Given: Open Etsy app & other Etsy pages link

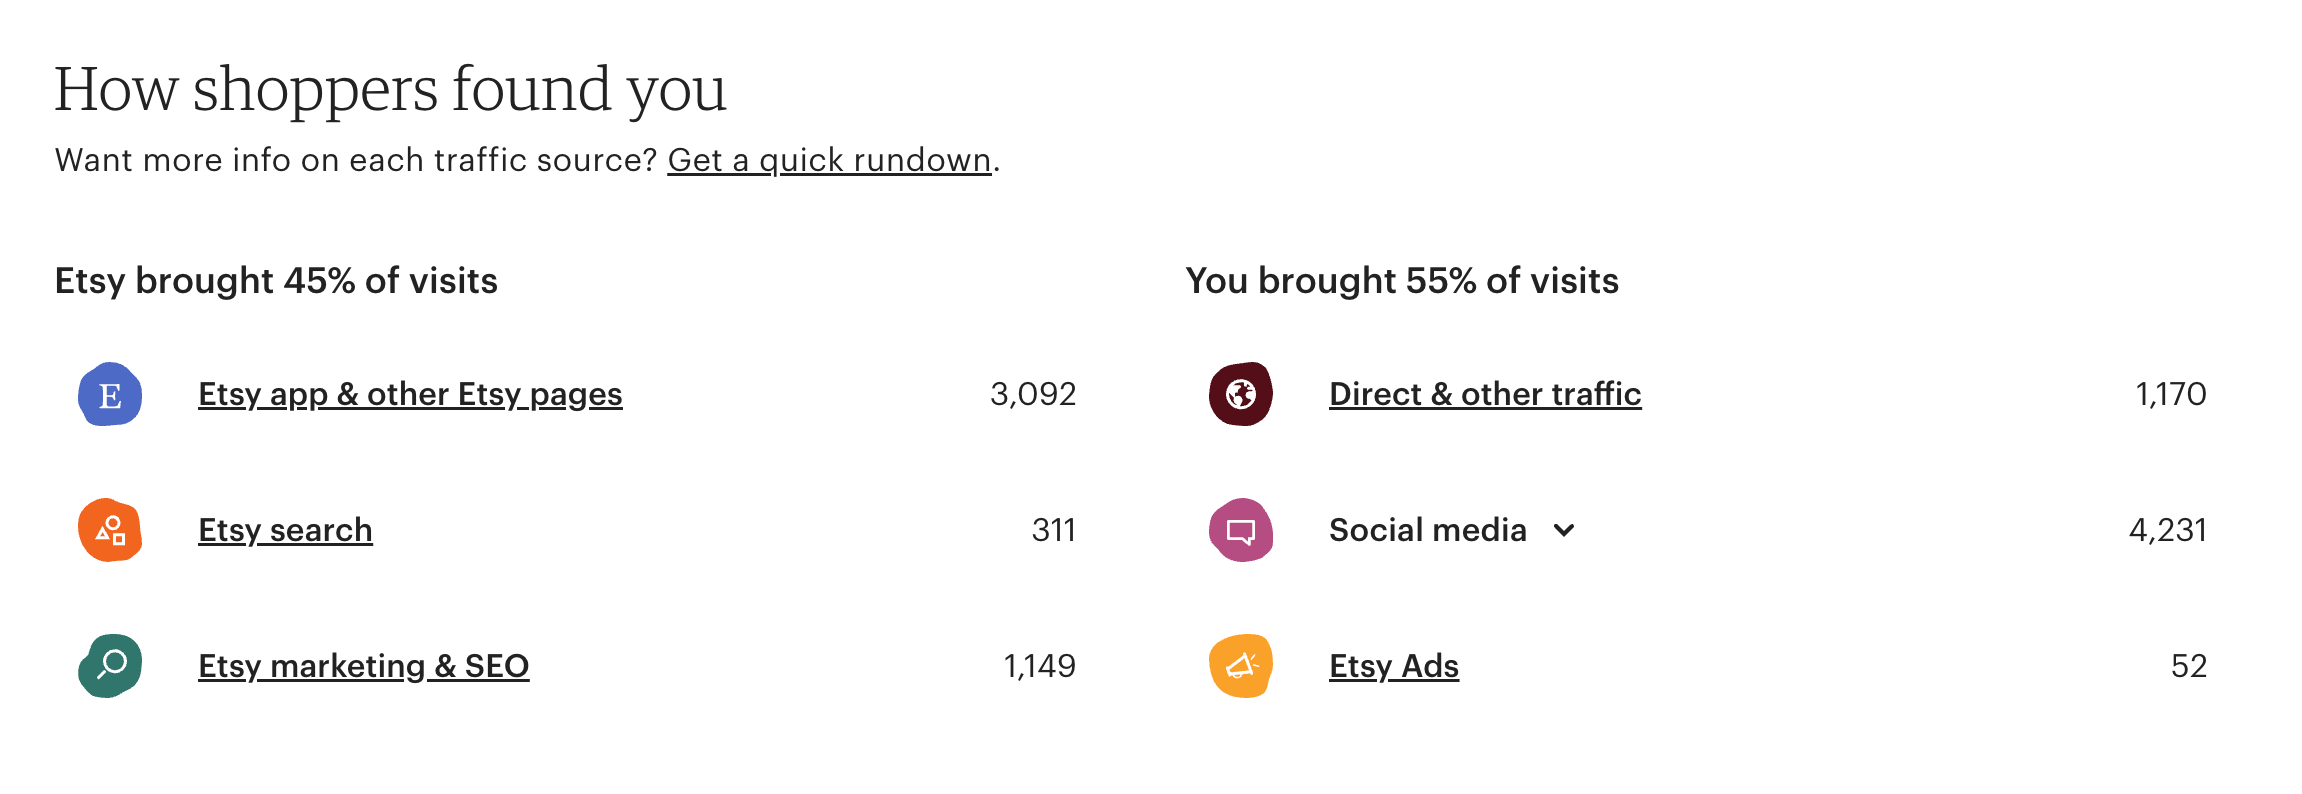Looking at the screenshot, I should [x=410, y=394].
